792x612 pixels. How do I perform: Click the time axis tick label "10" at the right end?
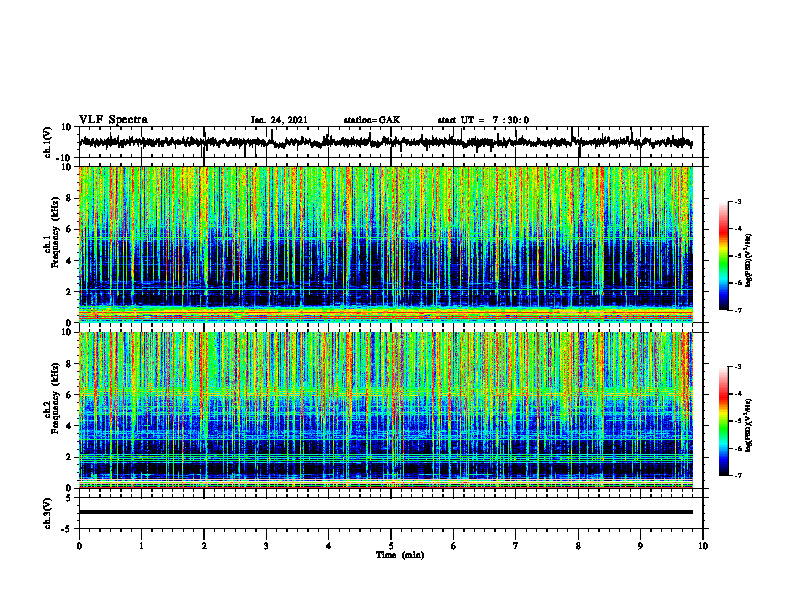click(x=703, y=546)
